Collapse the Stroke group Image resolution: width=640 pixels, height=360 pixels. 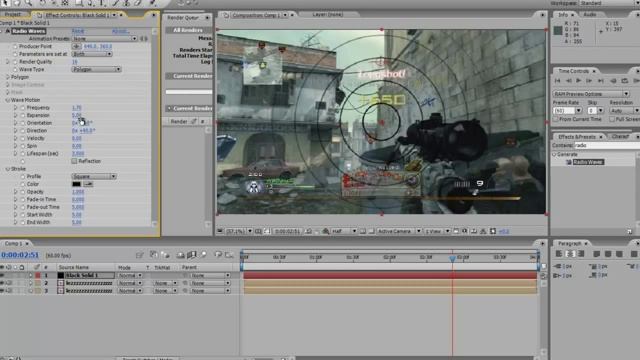point(7,169)
